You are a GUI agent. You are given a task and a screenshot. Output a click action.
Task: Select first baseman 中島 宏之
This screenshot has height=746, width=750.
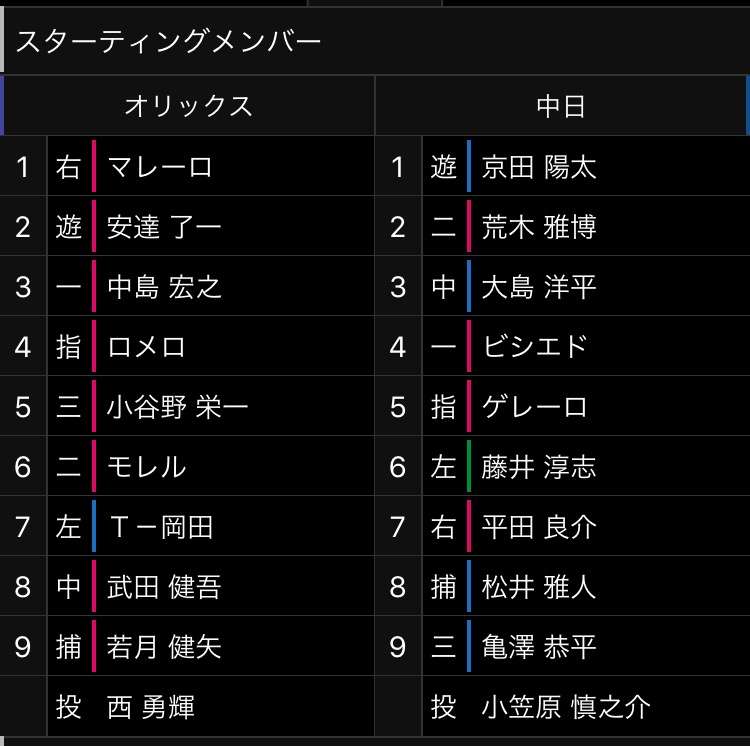coord(165,287)
